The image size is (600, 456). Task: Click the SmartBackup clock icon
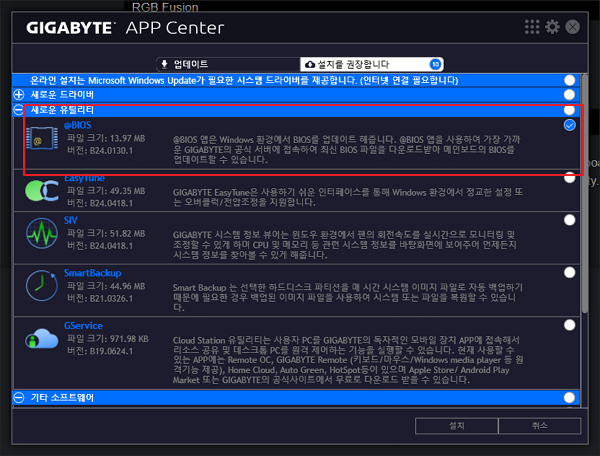42,285
